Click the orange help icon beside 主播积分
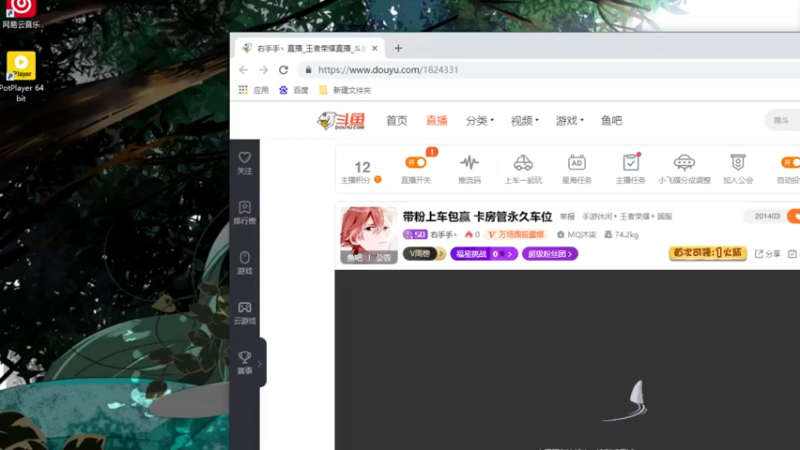Viewport: 800px width, 450px height. click(378, 180)
